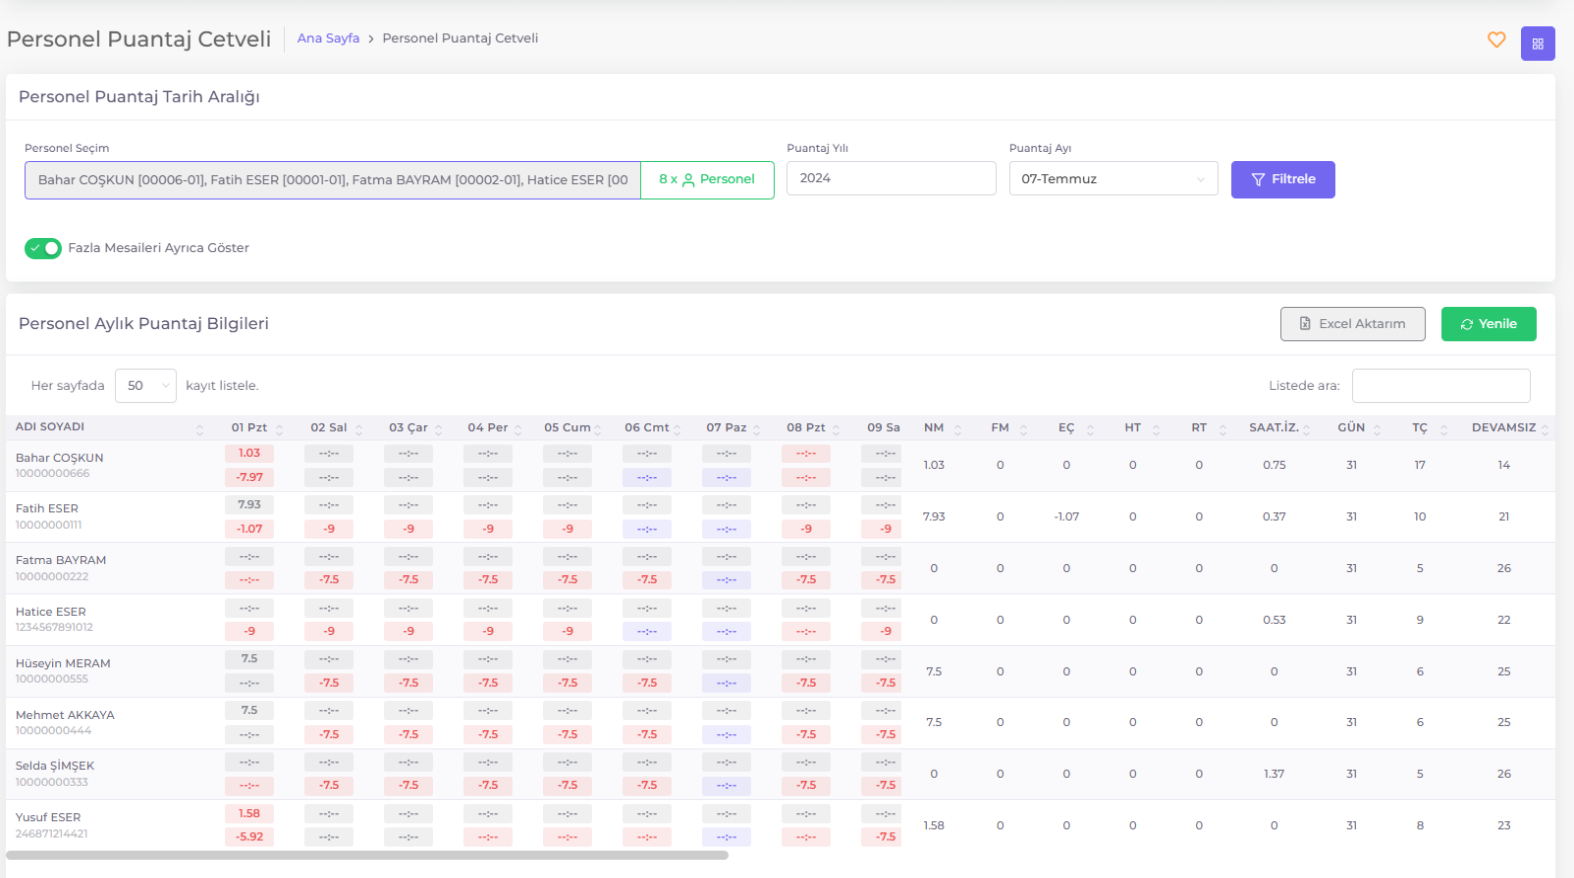Viewport: 1574px width, 878px height.
Task: Select the Hüseyin MERAM row name
Action: click(x=63, y=664)
